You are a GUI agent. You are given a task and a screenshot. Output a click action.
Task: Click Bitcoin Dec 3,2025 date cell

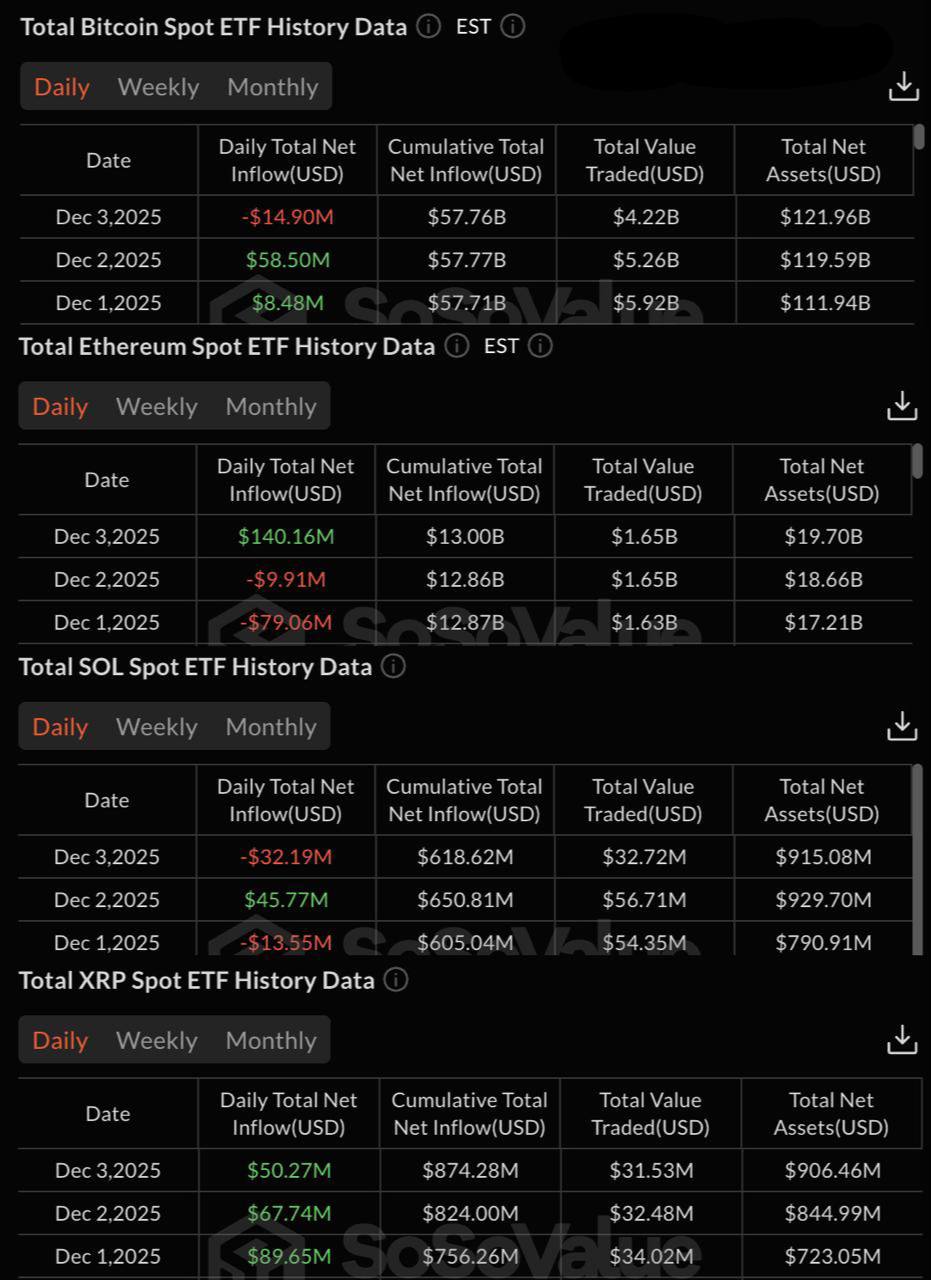[x=108, y=217]
